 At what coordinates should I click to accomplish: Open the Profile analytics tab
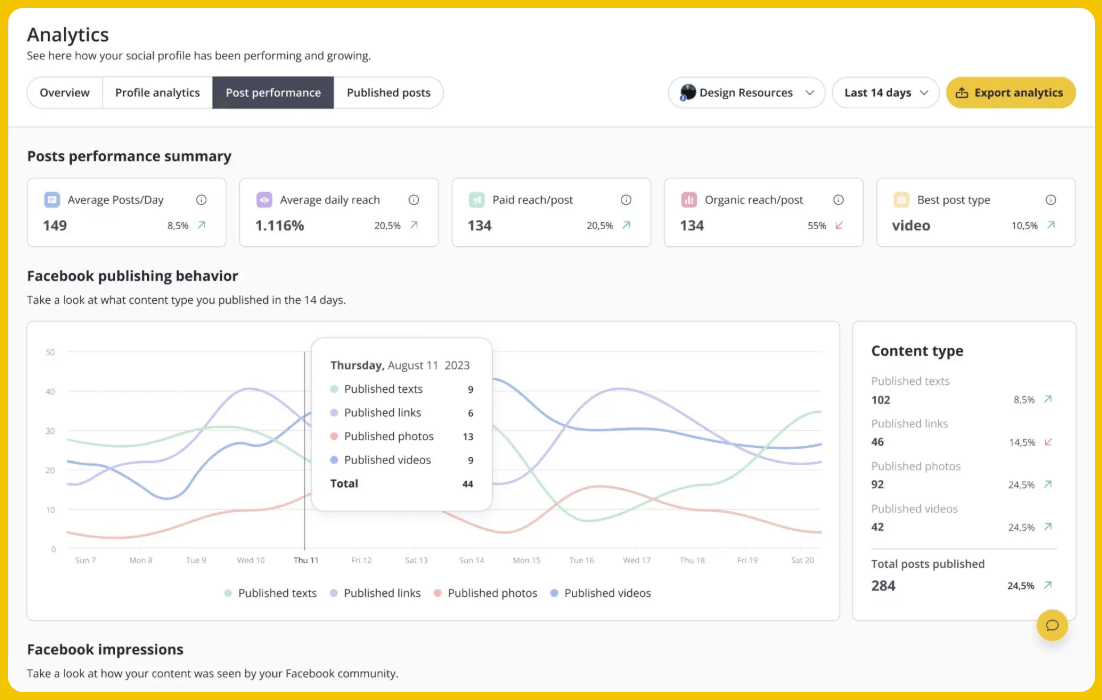point(157,93)
